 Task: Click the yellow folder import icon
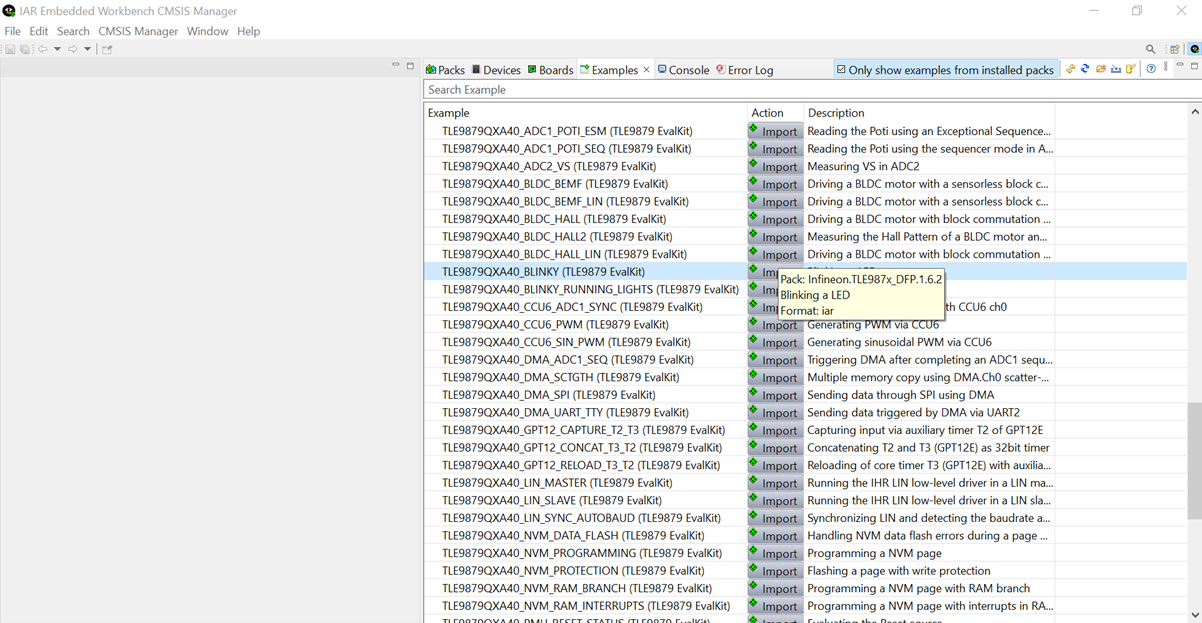(x=1100, y=69)
